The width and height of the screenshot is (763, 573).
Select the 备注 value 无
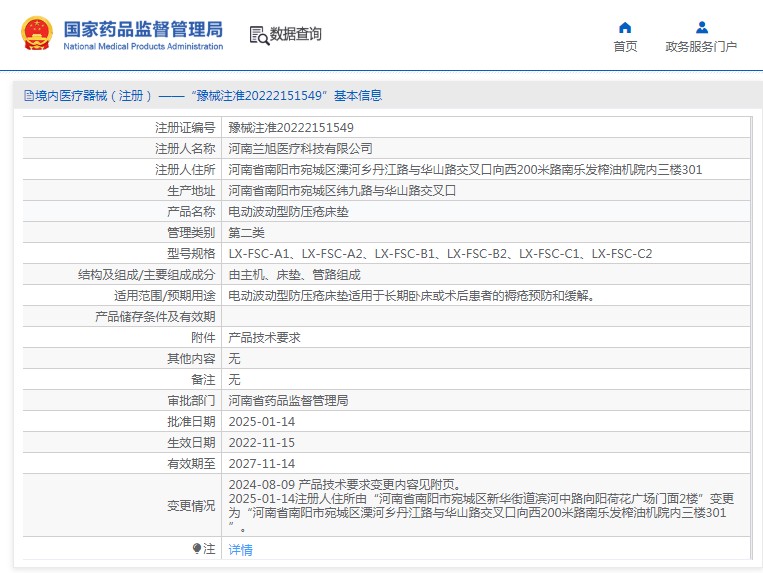click(x=234, y=379)
